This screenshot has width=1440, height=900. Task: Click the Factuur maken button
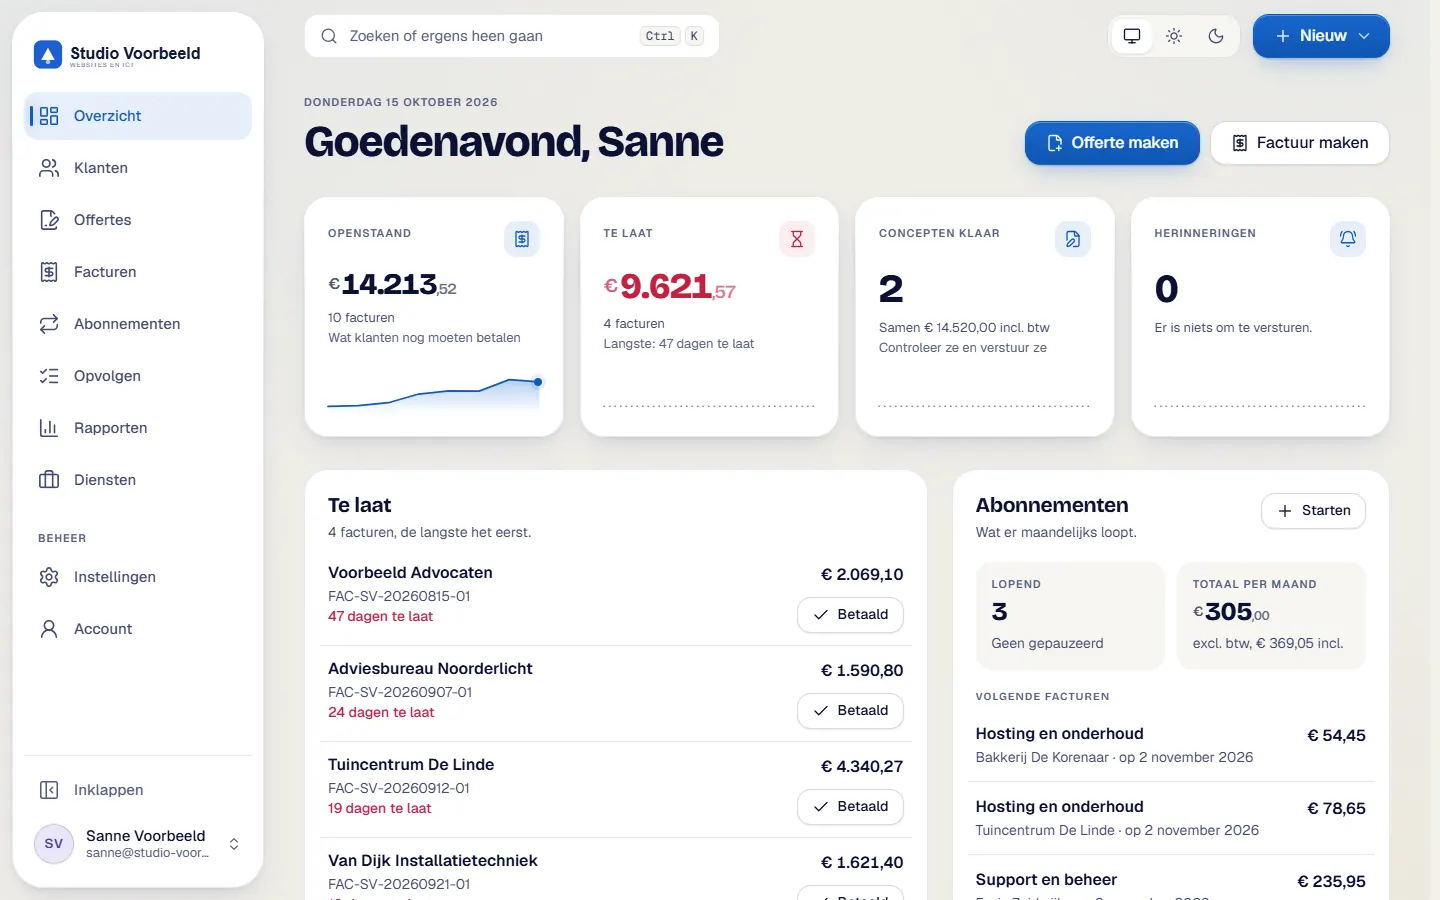coord(1300,143)
